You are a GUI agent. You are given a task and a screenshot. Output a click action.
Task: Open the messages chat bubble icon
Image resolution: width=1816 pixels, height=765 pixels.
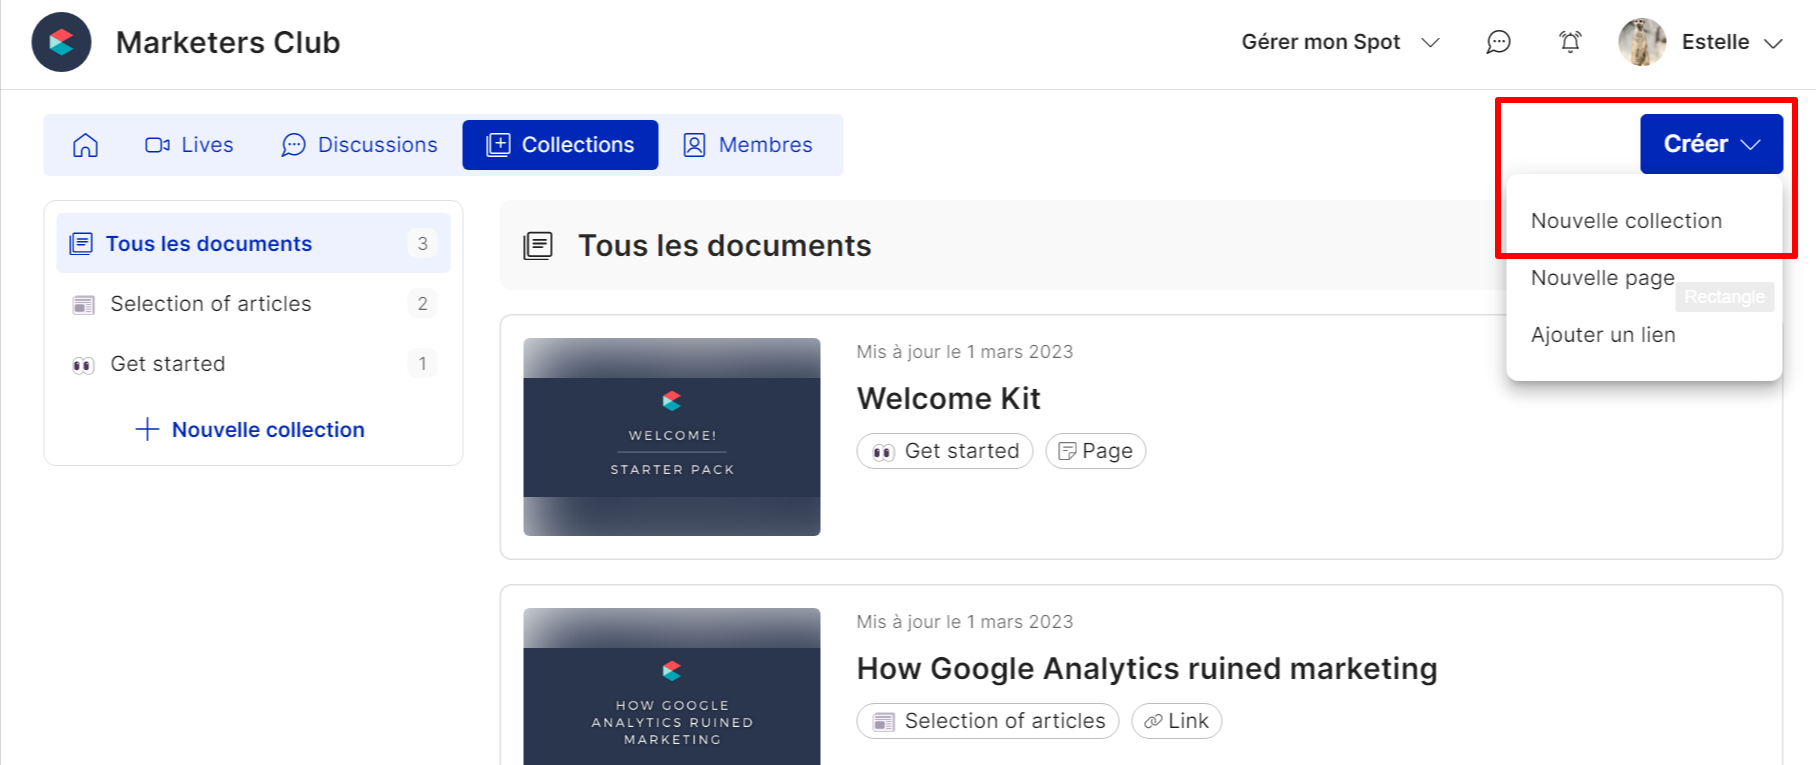1498,42
